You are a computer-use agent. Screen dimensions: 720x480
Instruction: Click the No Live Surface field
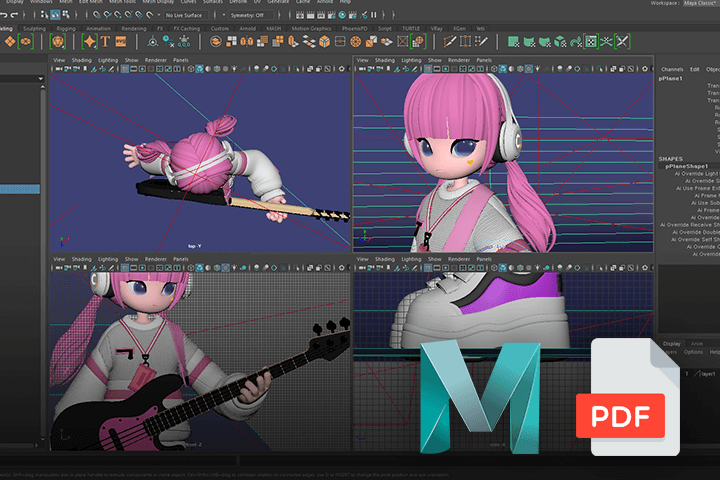(x=186, y=15)
